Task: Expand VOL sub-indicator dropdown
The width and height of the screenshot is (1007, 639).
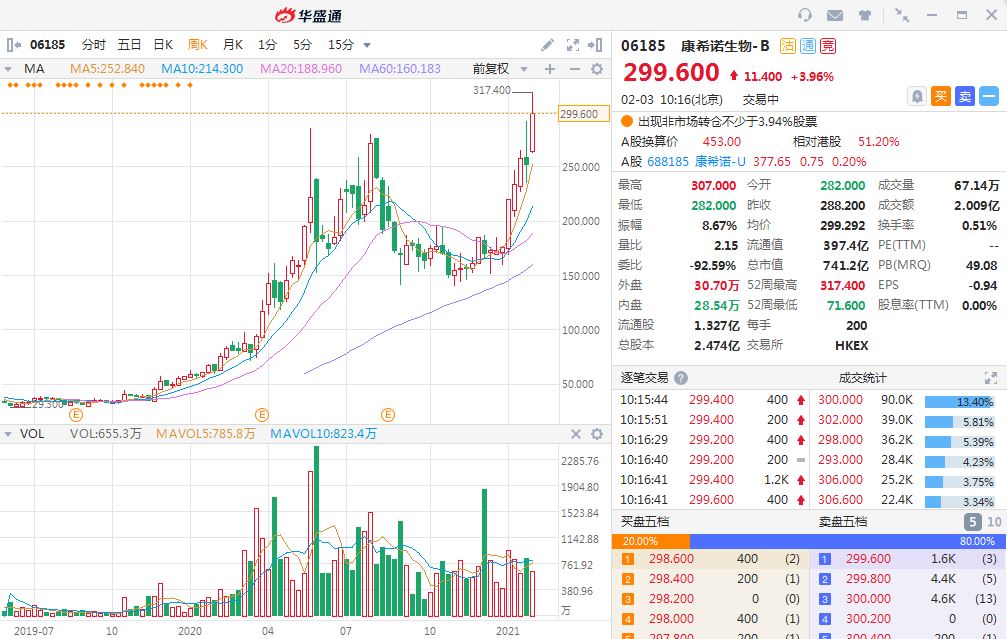Action: pyautogui.click(x=8, y=434)
